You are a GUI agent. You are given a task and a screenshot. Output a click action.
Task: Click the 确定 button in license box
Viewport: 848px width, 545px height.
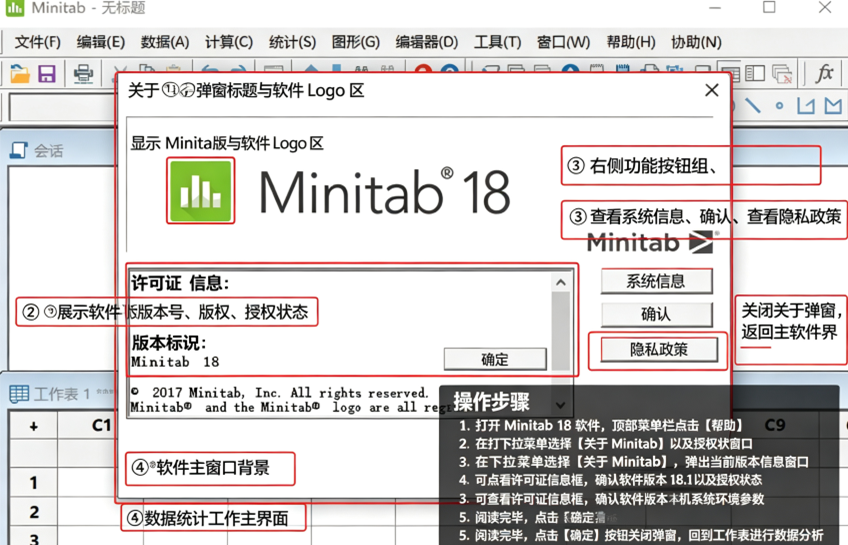(x=495, y=359)
